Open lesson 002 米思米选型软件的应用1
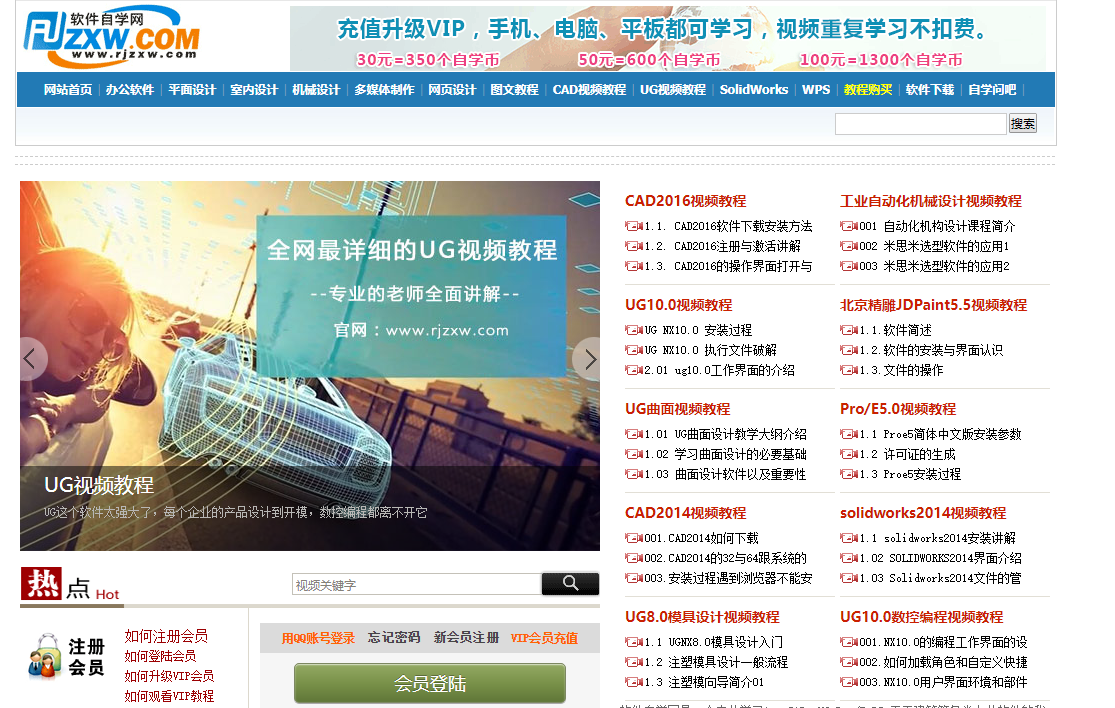Screen dimensions: 1115x708 pyautogui.click(x=934, y=246)
